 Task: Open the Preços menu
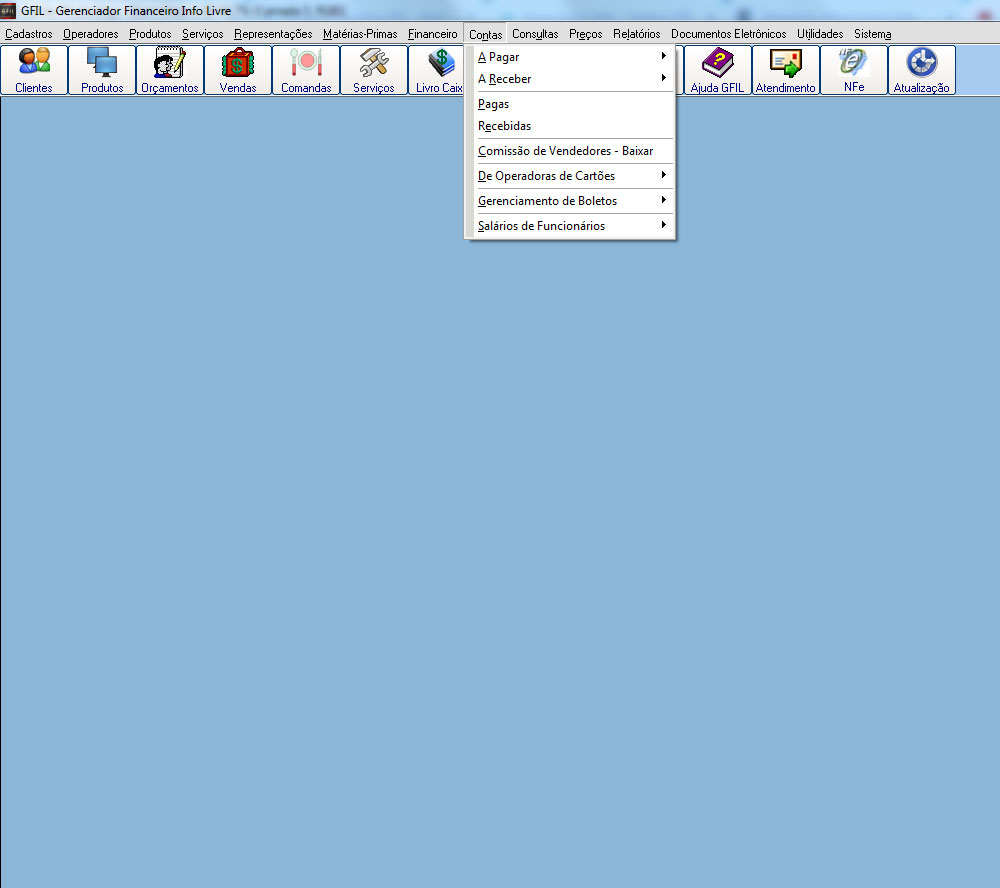(x=585, y=34)
